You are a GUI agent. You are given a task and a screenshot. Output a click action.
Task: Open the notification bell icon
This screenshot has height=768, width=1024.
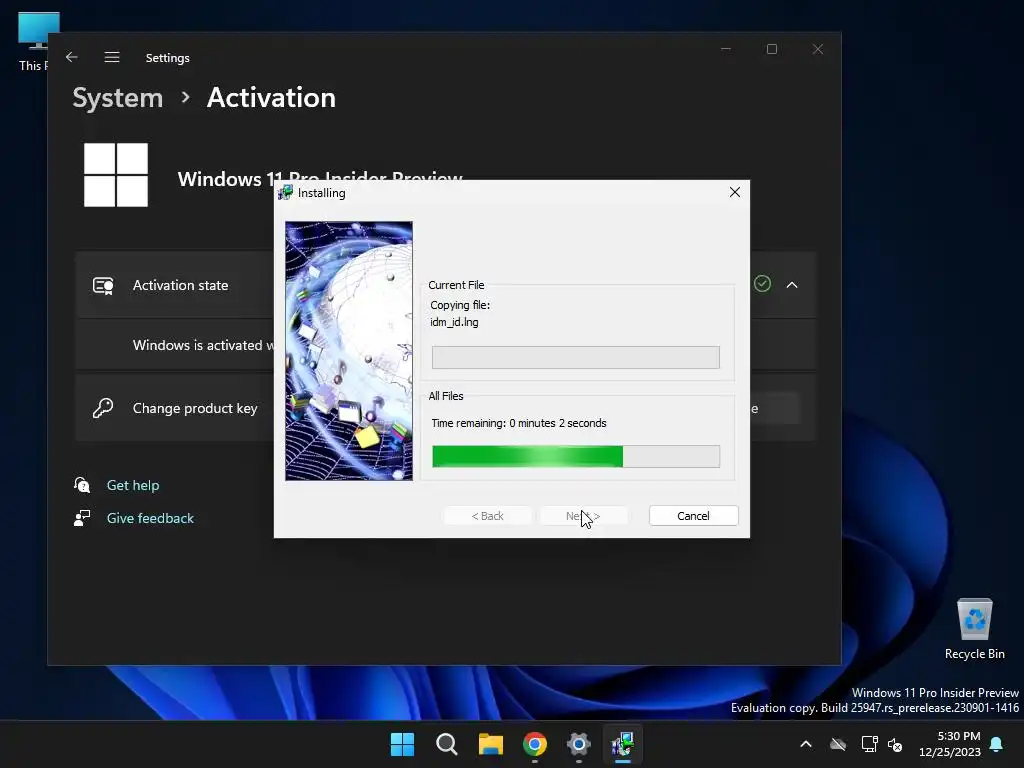coord(997,744)
